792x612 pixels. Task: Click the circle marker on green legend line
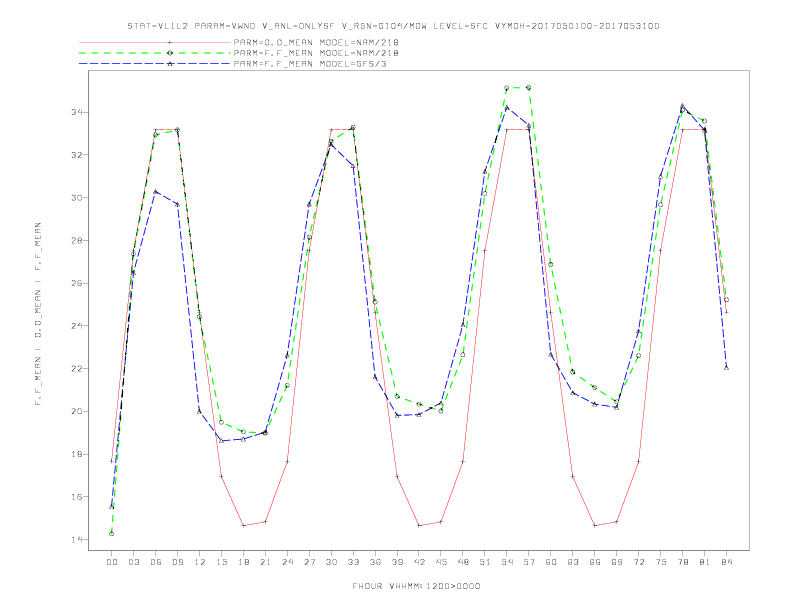coord(170,53)
